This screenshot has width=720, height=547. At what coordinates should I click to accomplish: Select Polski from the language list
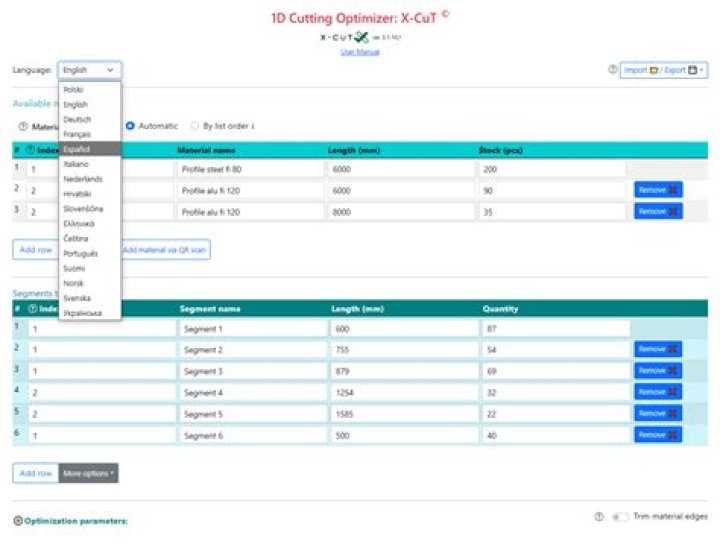point(90,90)
